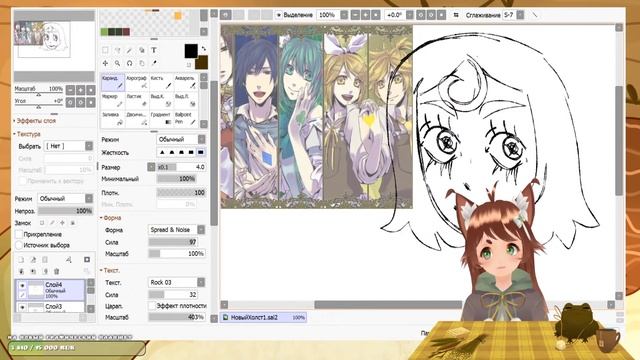Screen dimensions: 640x360
Task: Zoom out with navigator minus button
Action: point(71,89)
